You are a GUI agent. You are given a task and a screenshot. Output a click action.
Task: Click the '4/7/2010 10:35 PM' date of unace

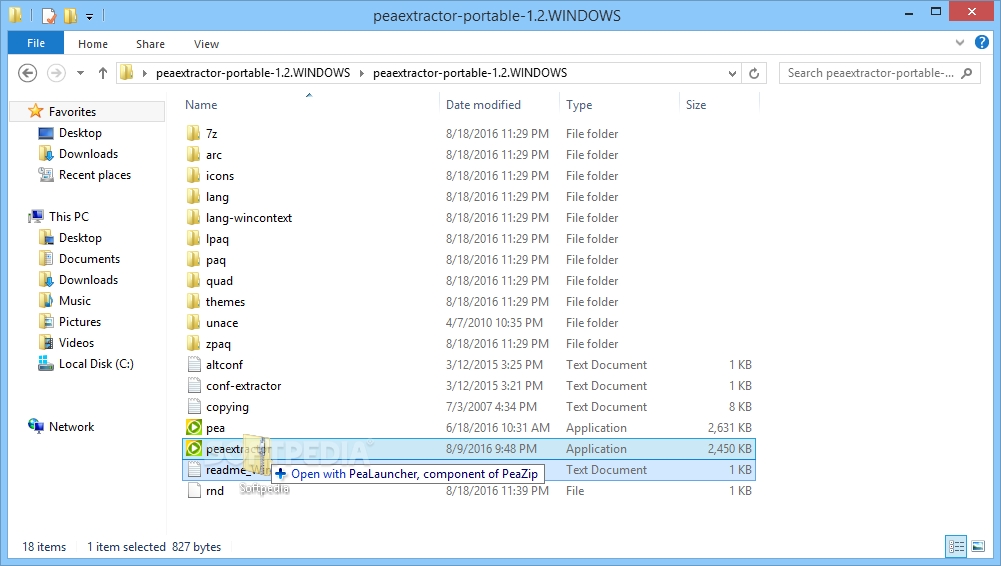click(x=494, y=323)
